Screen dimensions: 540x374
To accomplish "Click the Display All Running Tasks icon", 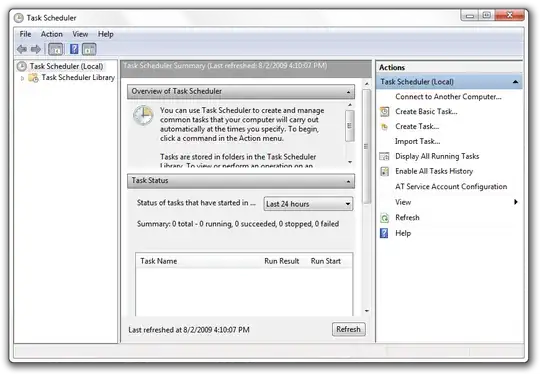I will coord(384,156).
